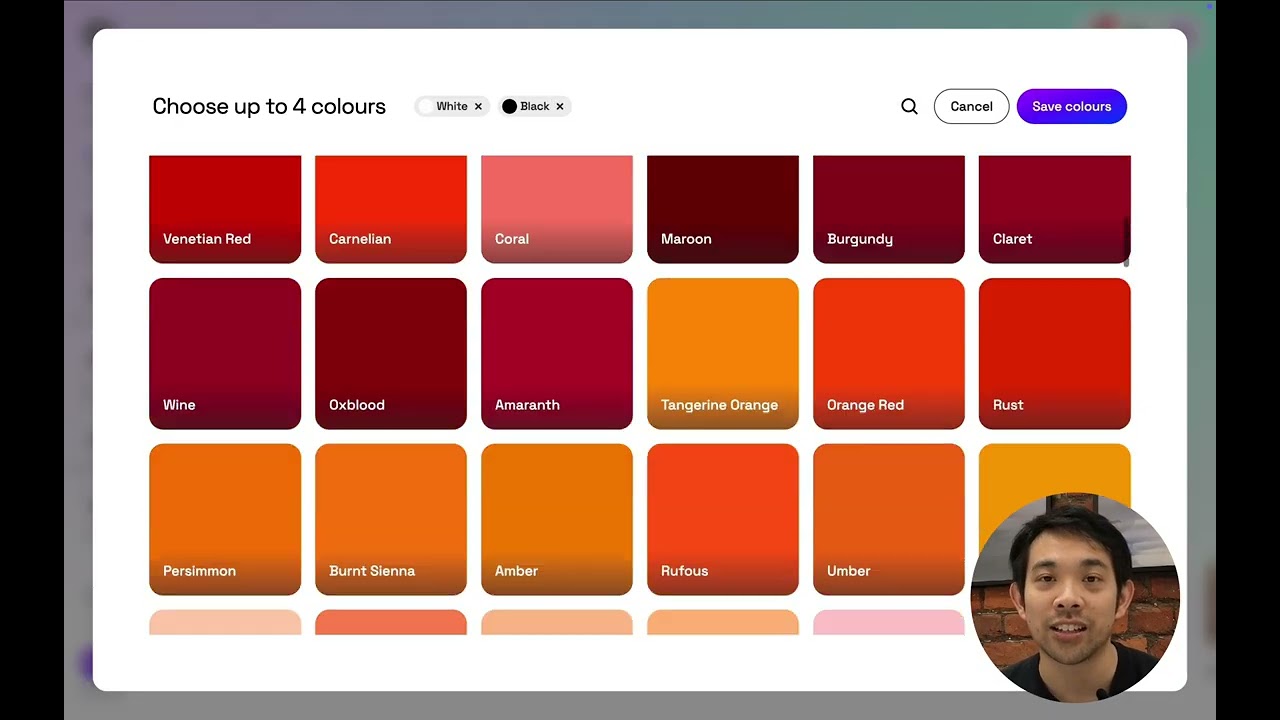Open the colour search magnifier

point(909,106)
